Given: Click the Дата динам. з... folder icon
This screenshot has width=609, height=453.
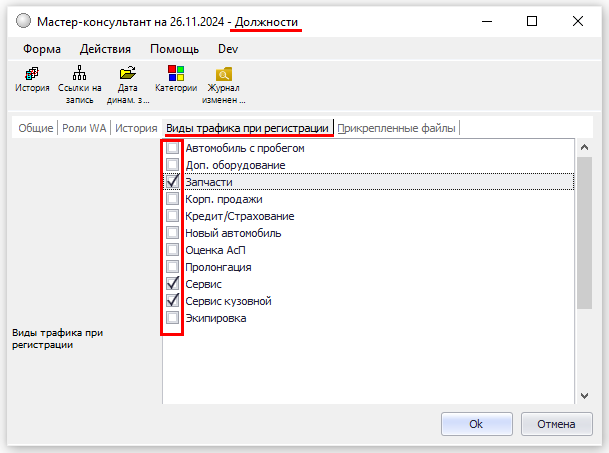Looking at the screenshot, I should click(x=128, y=74).
